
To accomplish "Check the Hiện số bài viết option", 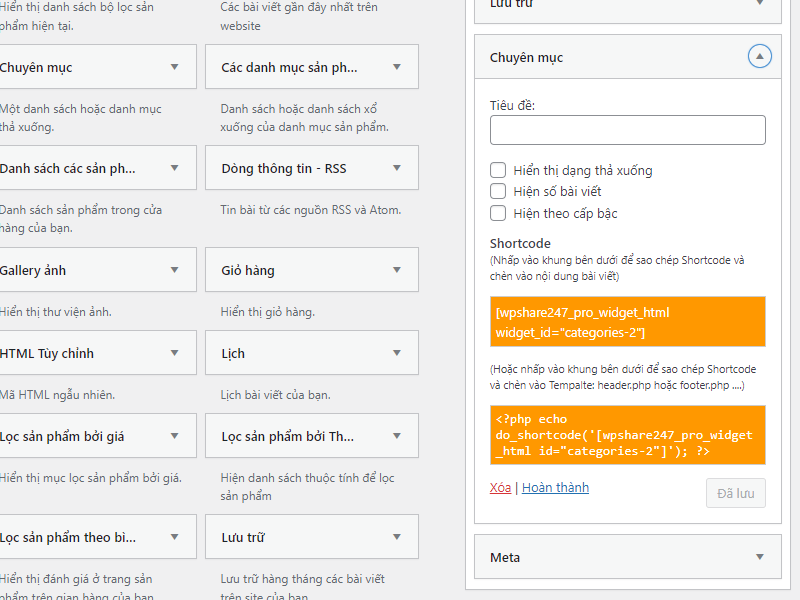I will [498, 191].
